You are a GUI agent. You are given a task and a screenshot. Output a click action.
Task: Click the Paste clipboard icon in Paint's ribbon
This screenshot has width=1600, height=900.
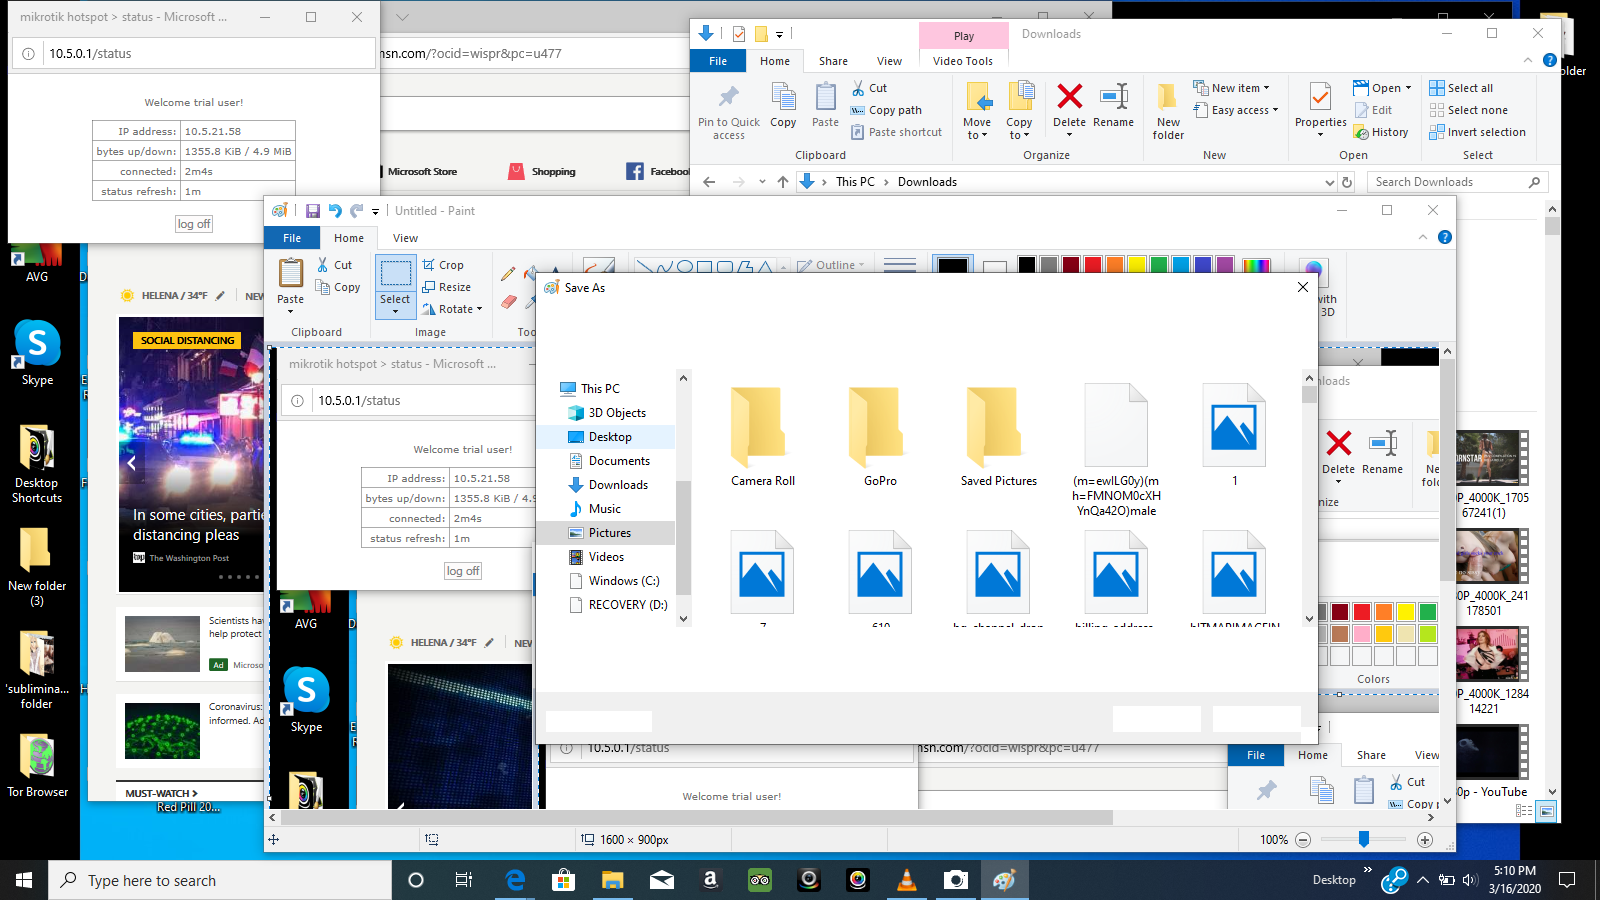pos(291,272)
